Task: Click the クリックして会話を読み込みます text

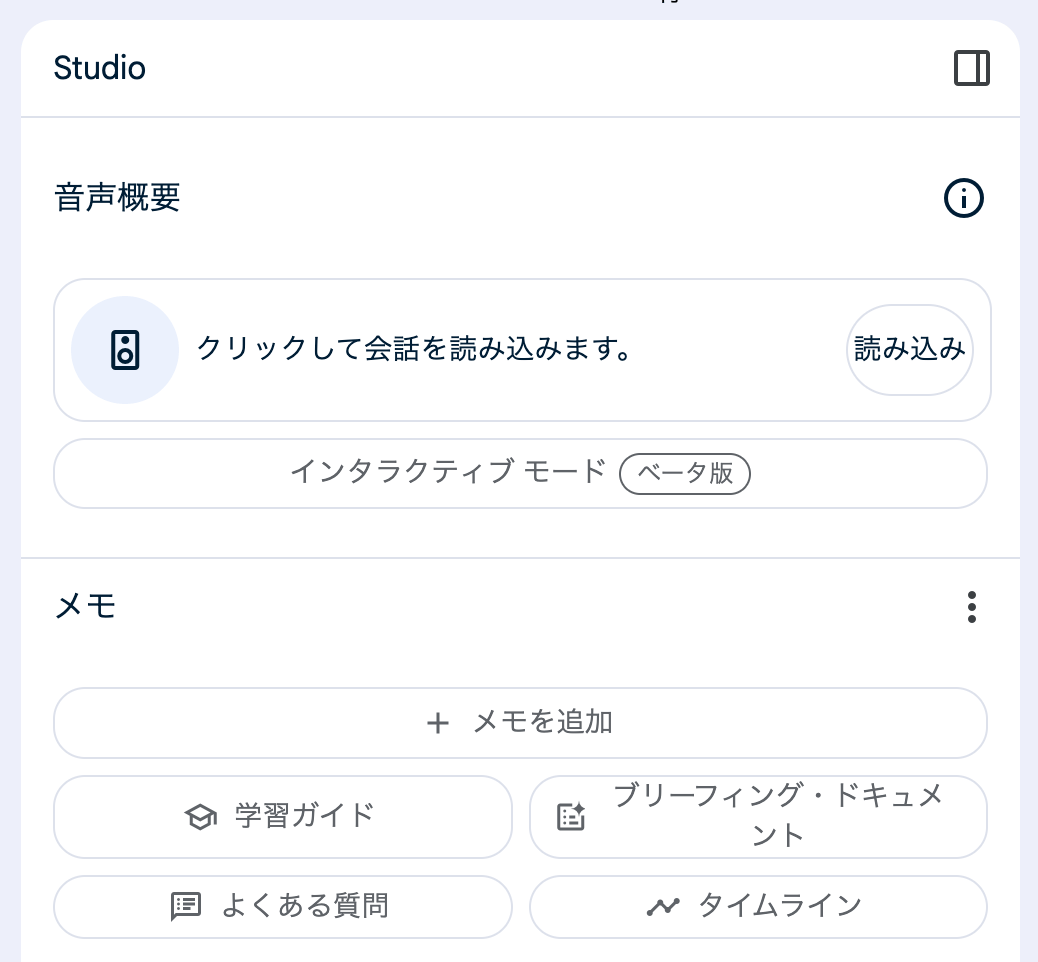Action: (413, 350)
